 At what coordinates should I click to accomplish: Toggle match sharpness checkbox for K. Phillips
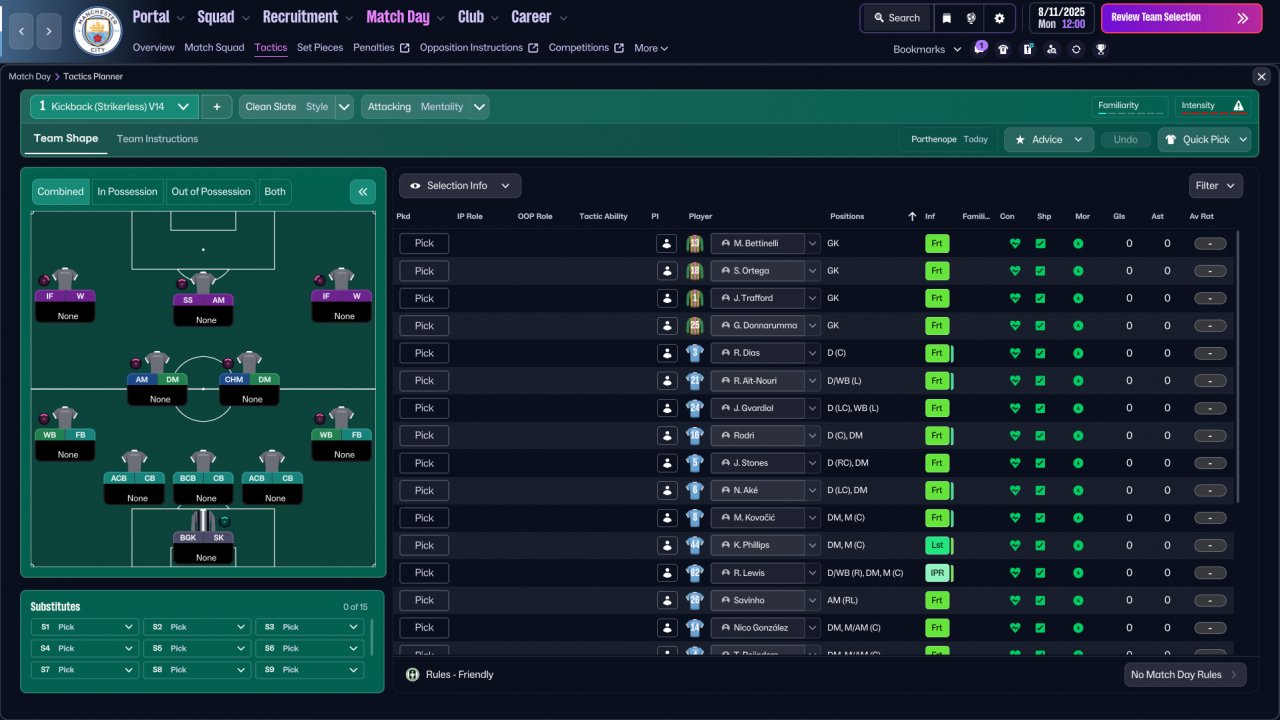[1040, 545]
